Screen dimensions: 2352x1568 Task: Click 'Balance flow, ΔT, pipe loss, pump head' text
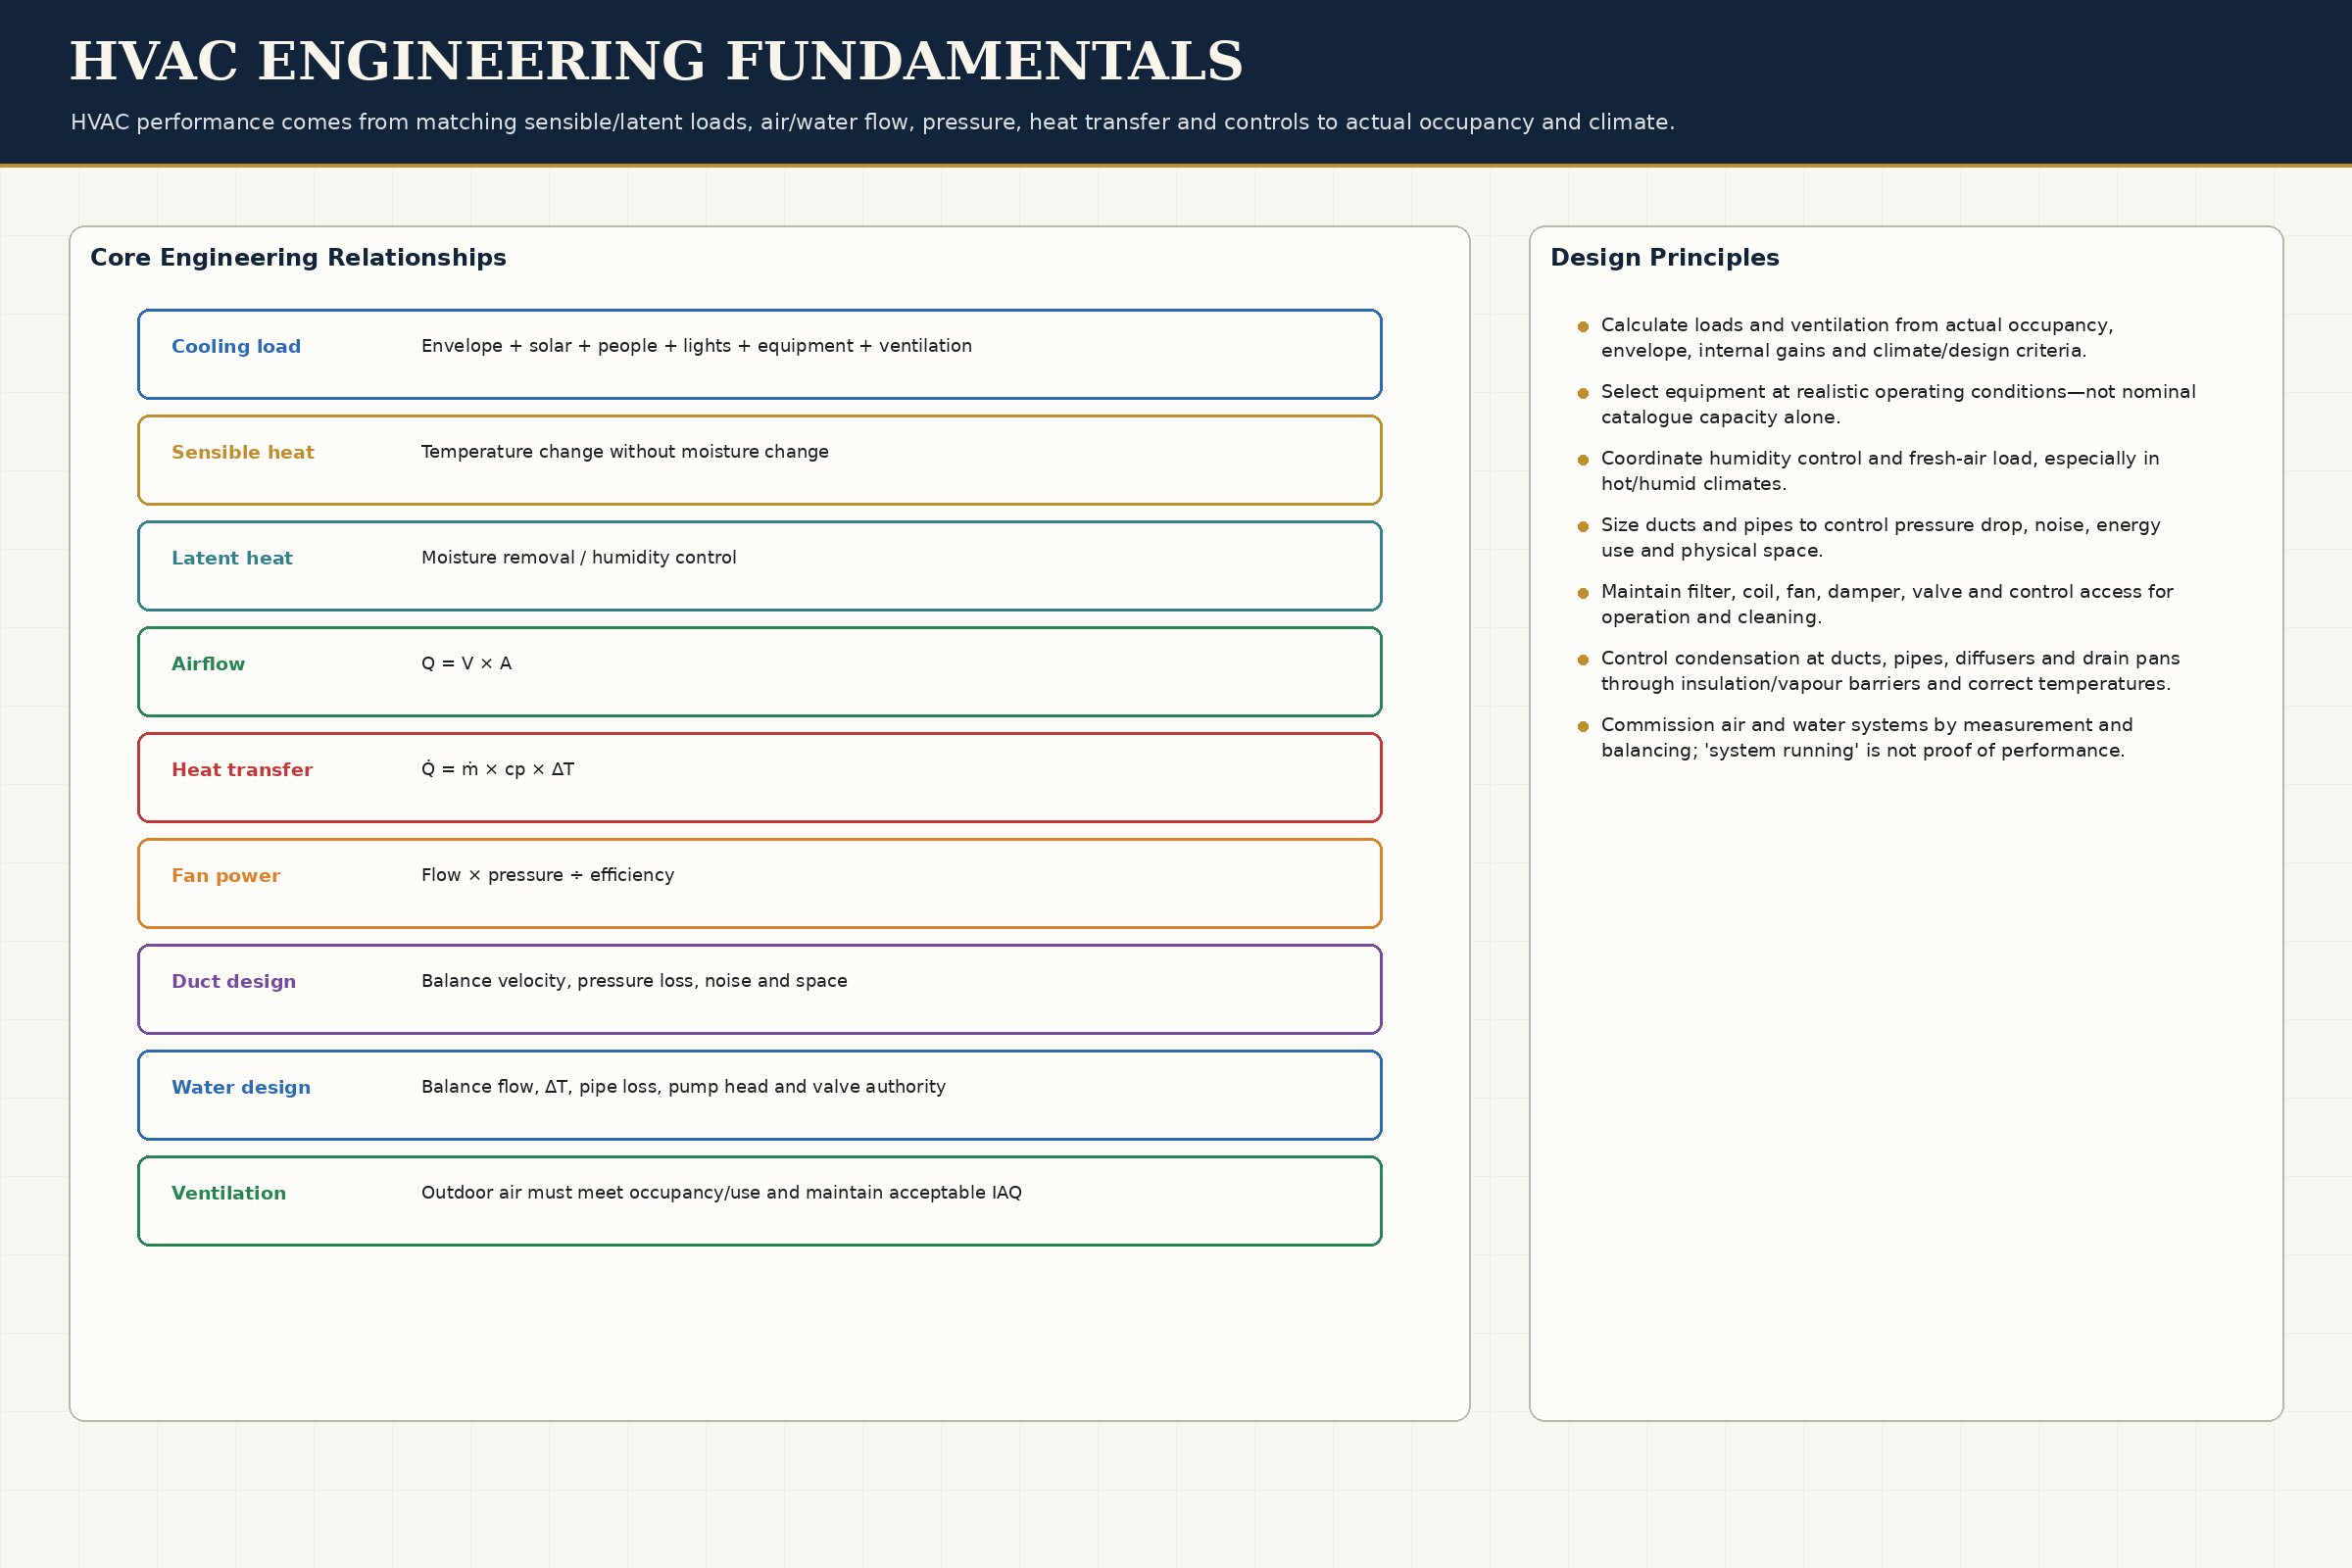[683, 1088]
